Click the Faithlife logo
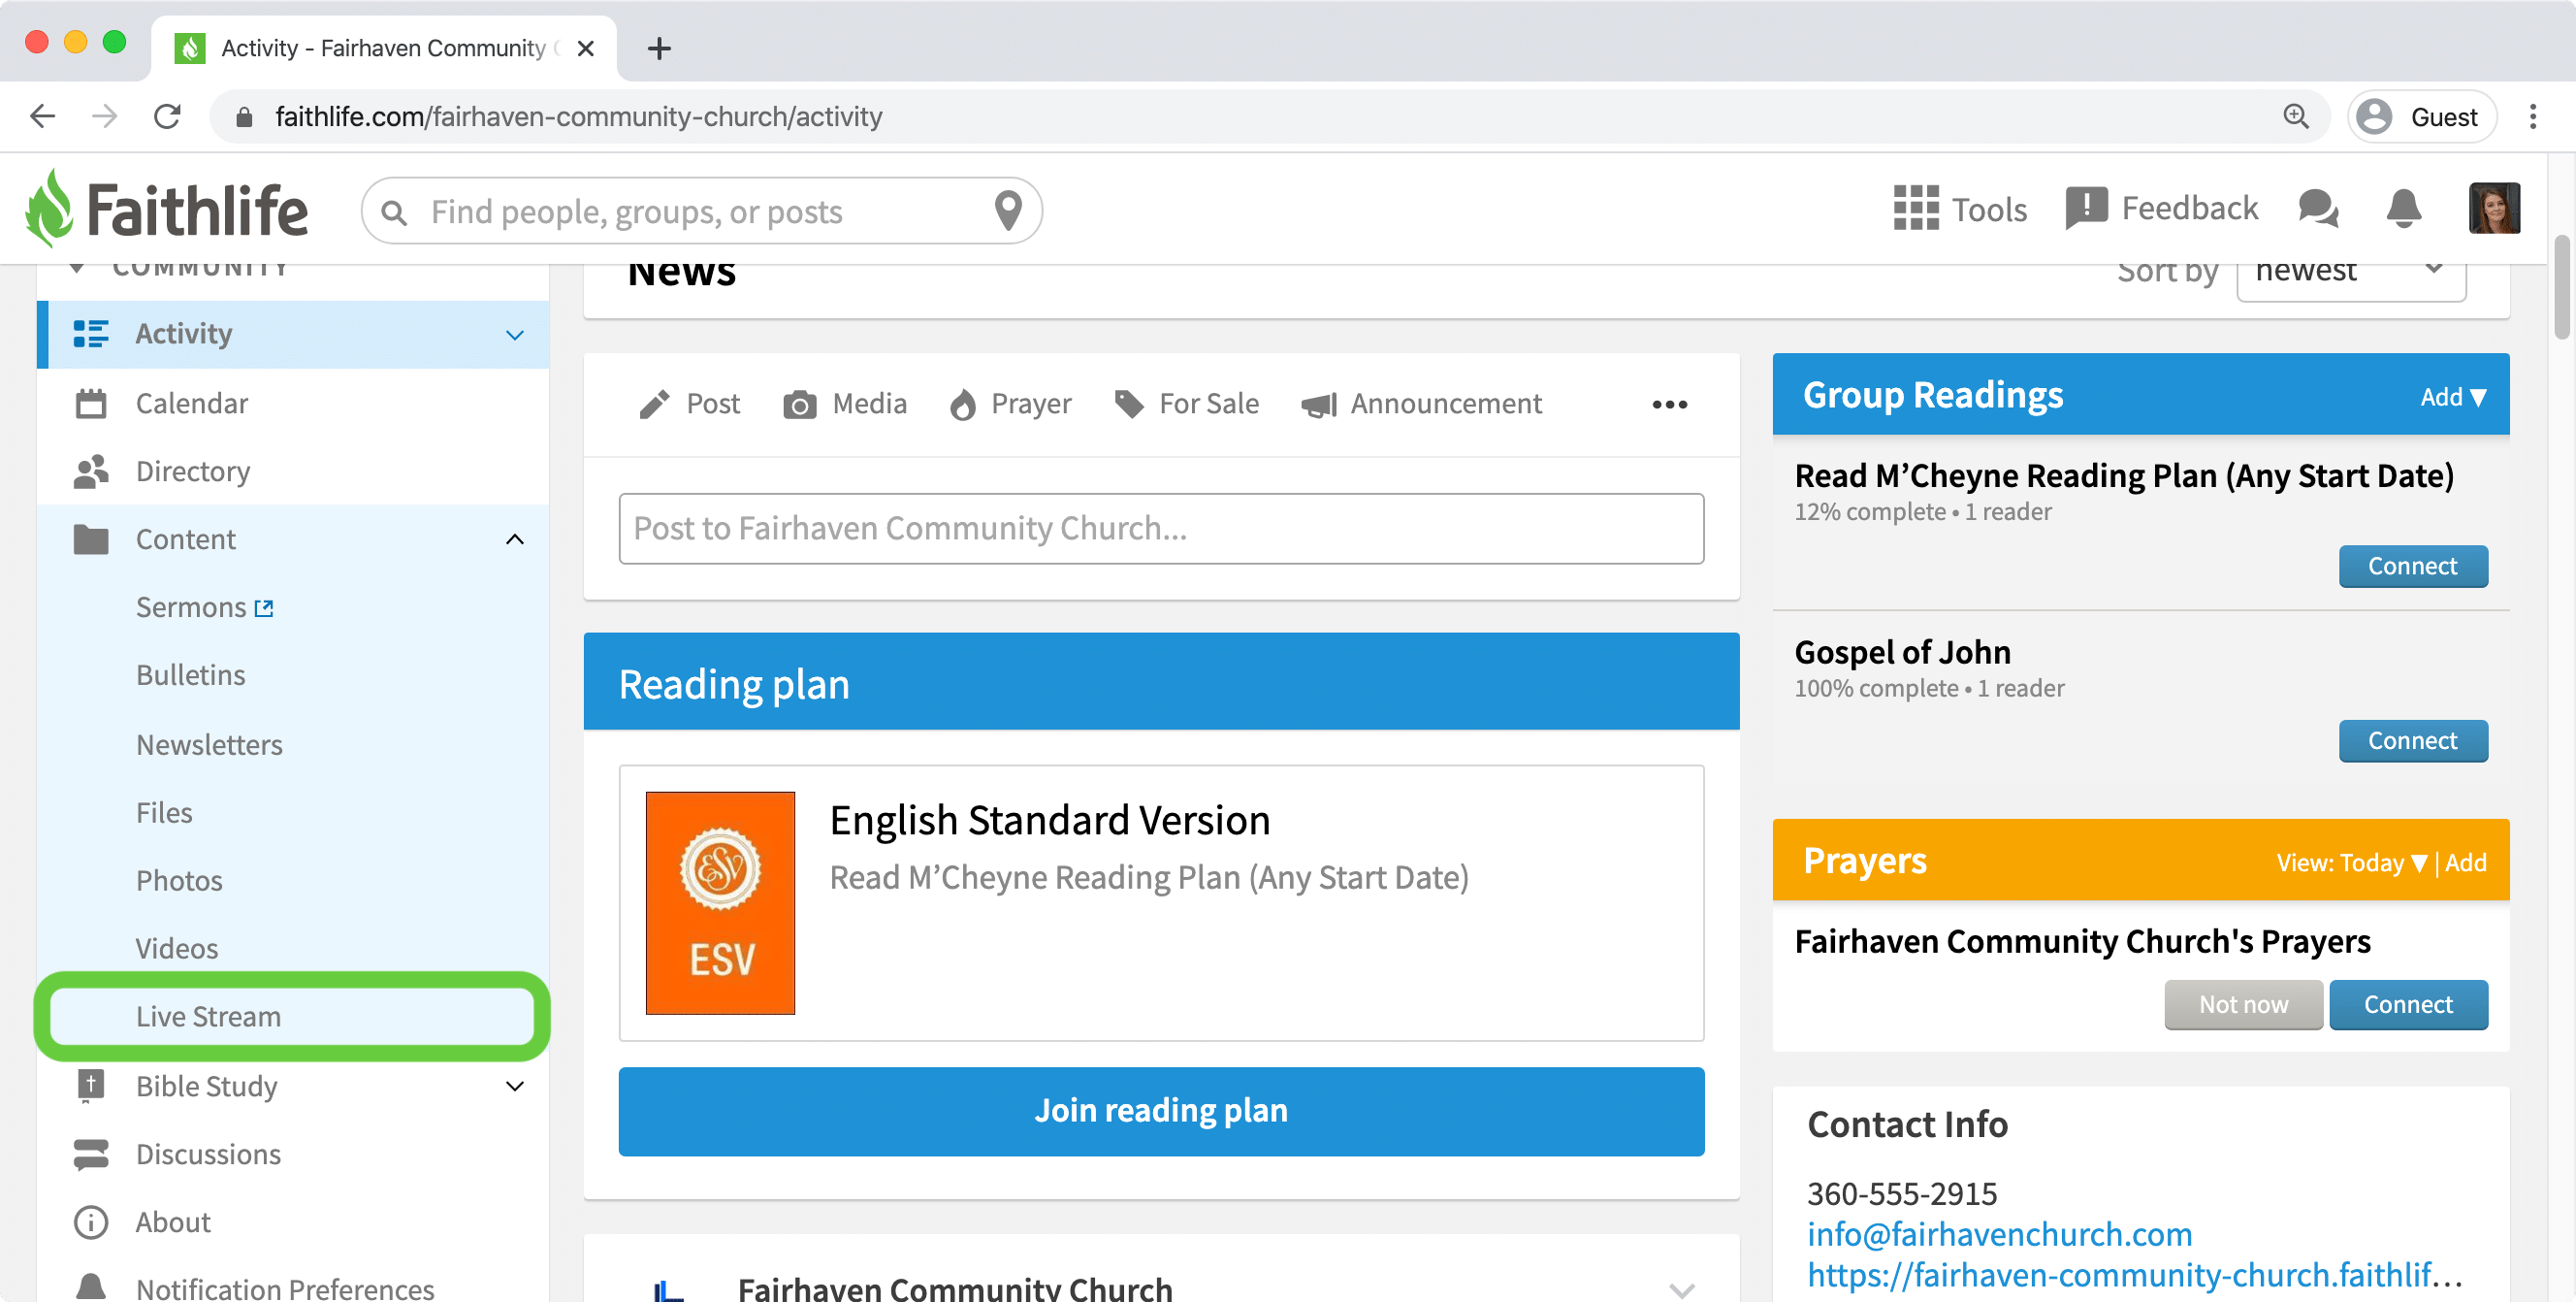Screen dimensions: 2576x1302 click(x=167, y=209)
